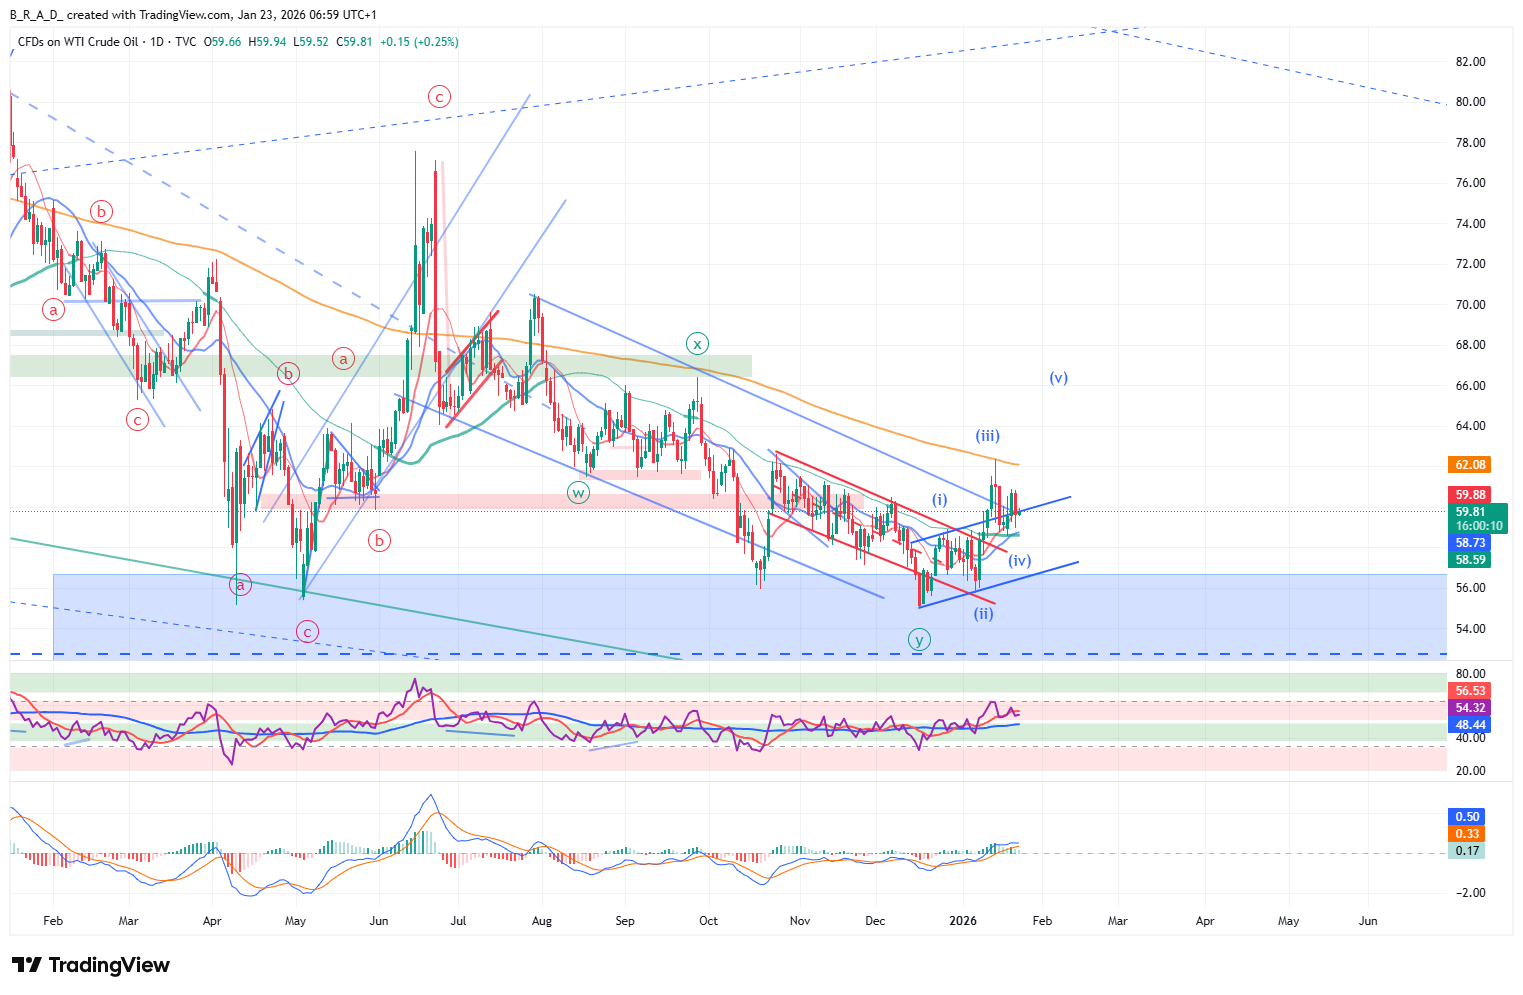Select the blue 58.73 price label

pyautogui.click(x=1470, y=543)
